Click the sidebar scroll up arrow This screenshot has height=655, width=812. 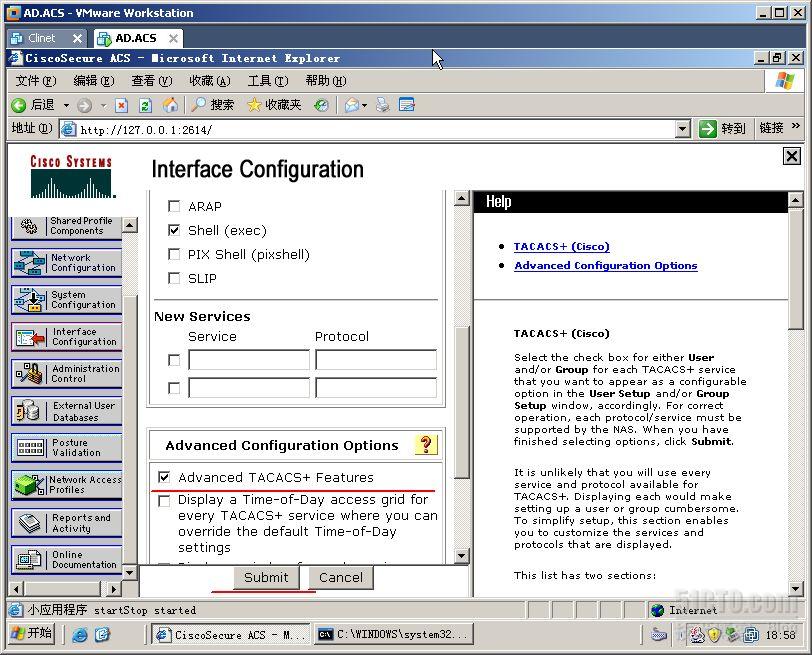[x=130, y=225]
